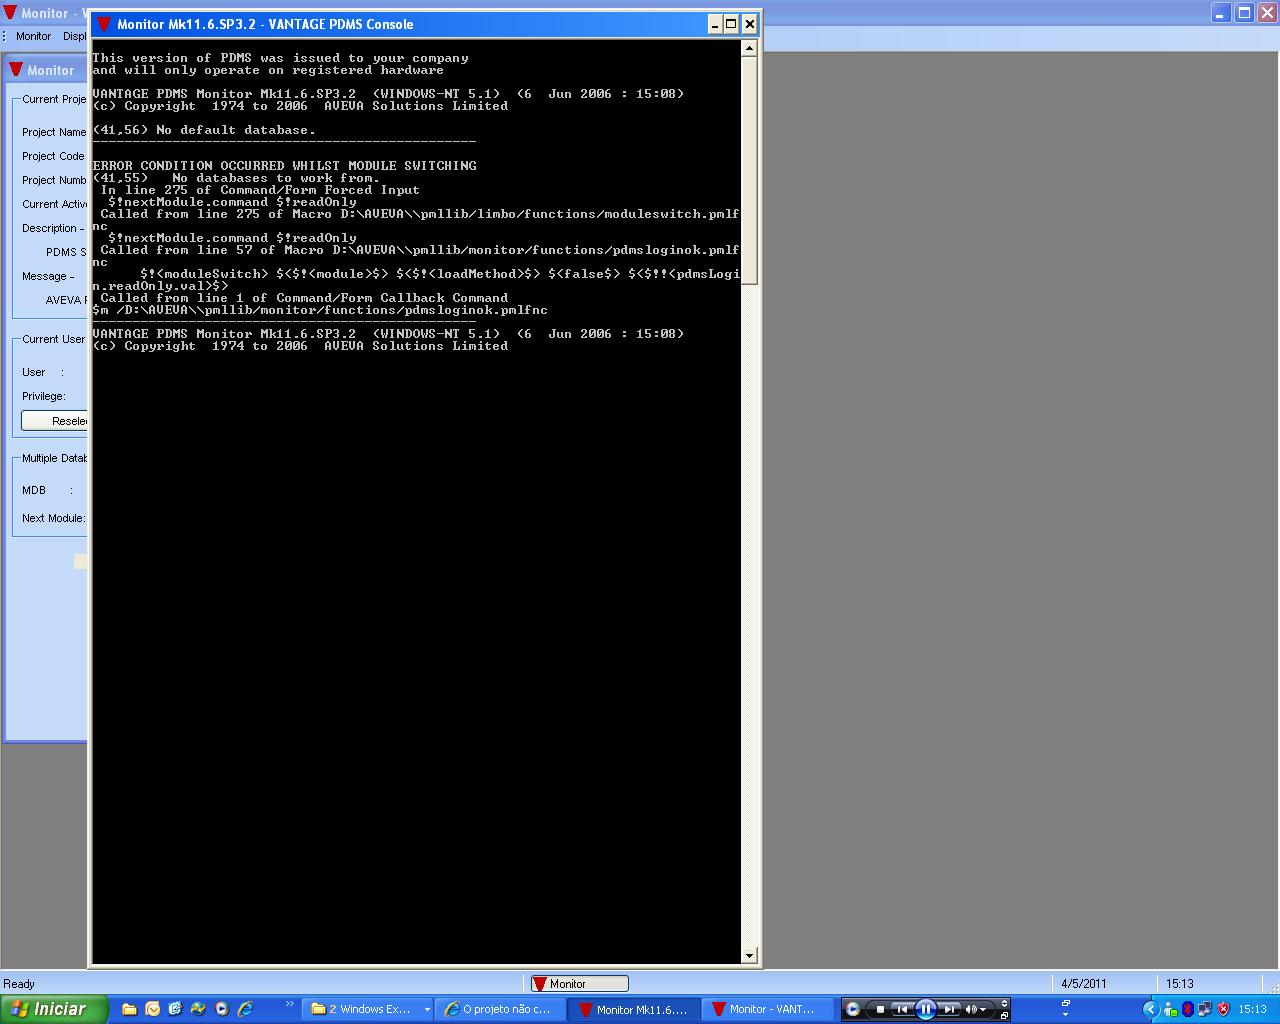Click the date 4/5/2011 in the status bar

(1083, 984)
